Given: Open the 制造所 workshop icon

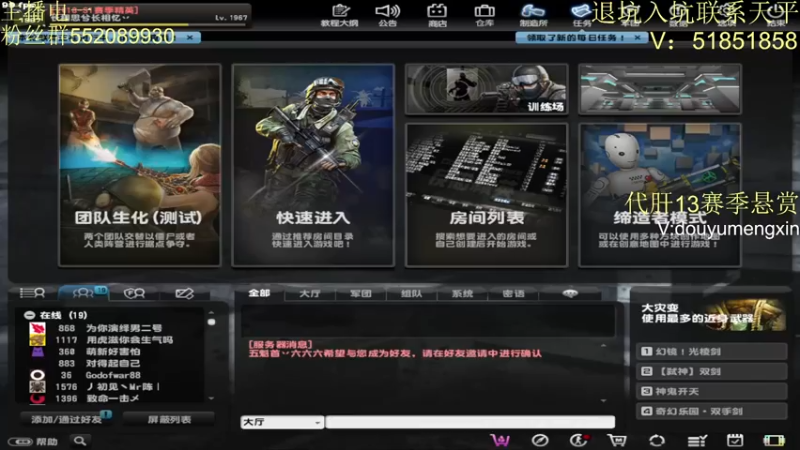Looking at the screenshot, I should (533, 15).
